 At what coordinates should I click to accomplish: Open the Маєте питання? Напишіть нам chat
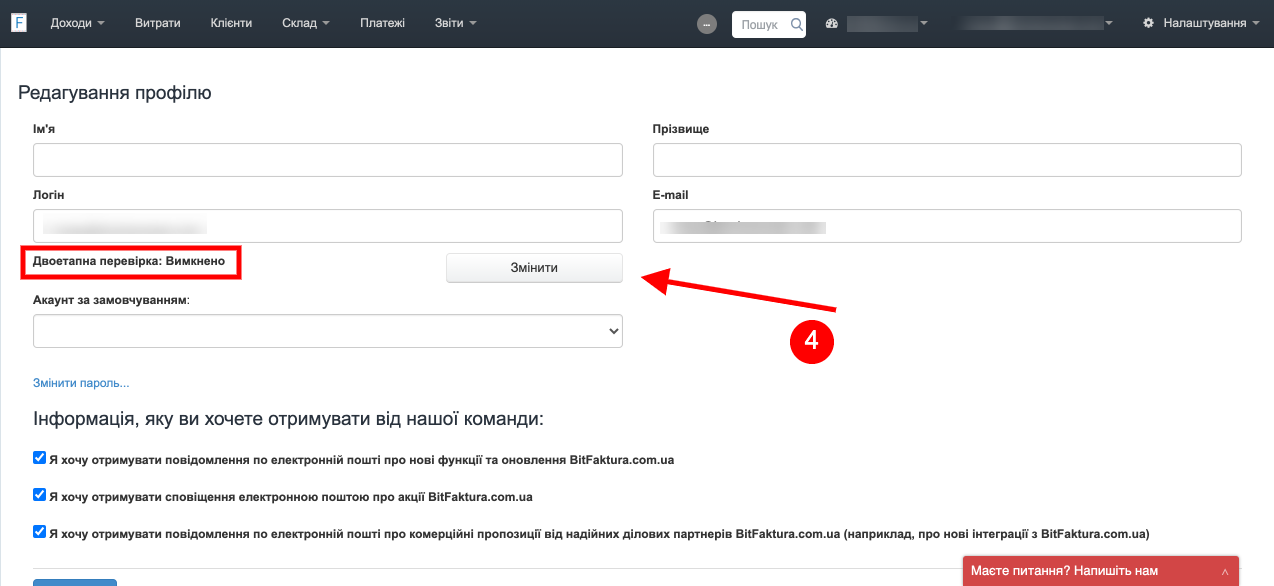(x=1100, y=571)
